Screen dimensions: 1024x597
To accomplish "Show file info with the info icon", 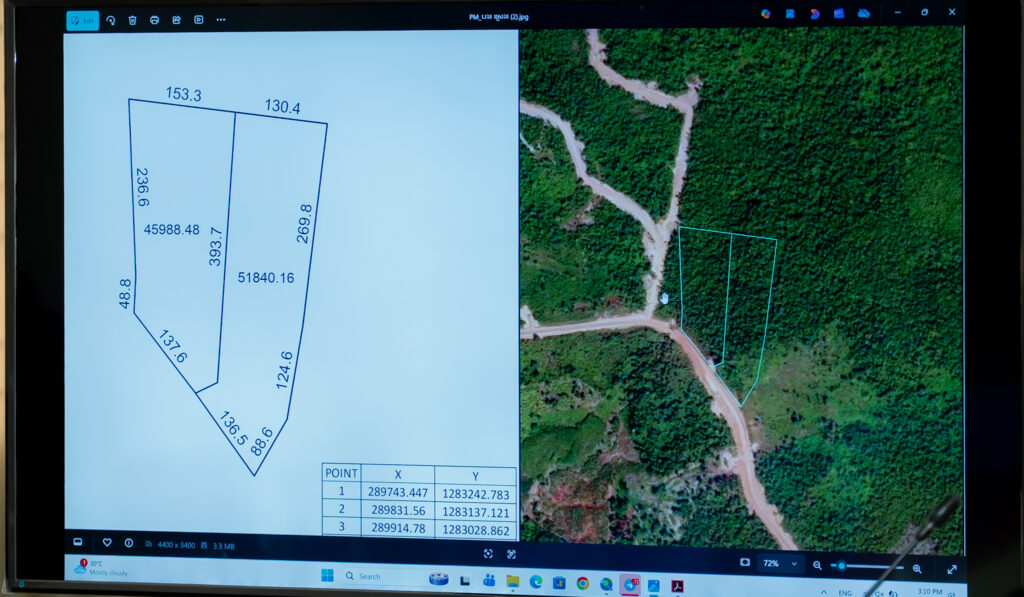I will (x=129, y=543).
